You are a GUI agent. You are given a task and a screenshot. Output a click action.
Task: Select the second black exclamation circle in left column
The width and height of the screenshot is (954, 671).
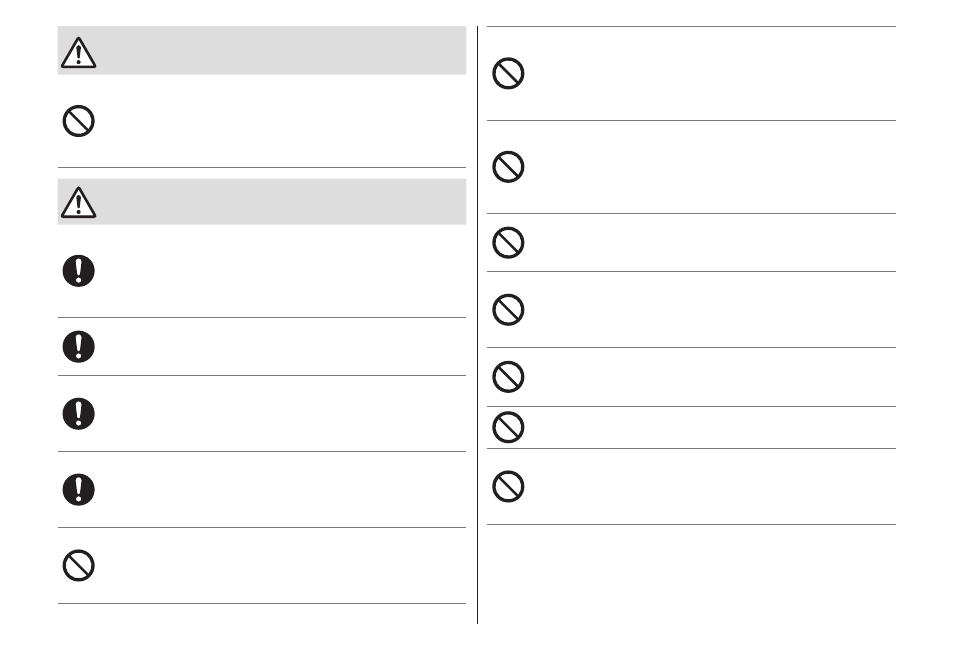(78, 347)
